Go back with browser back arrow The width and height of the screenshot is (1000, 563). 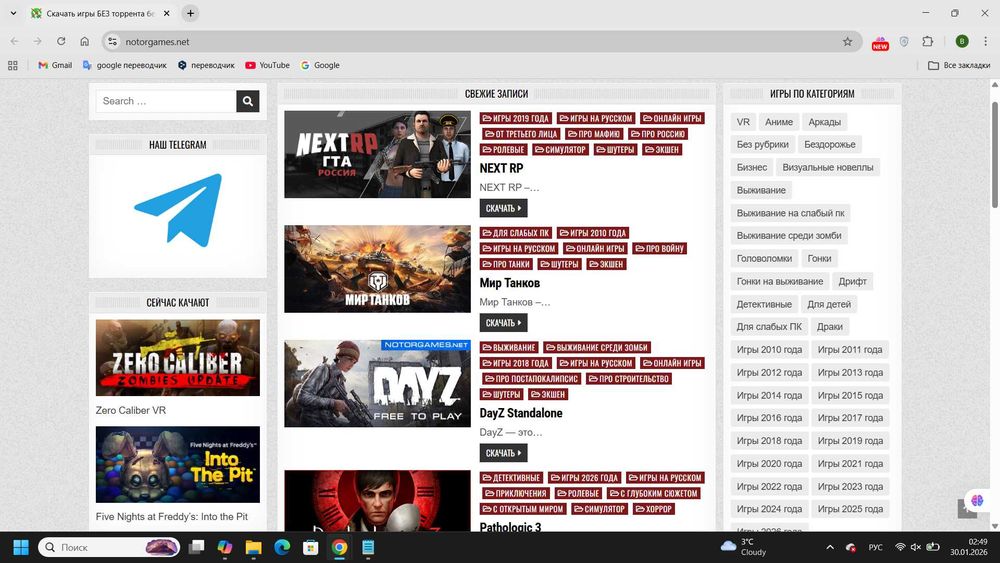pyautogui.click(x=15, y=41)
